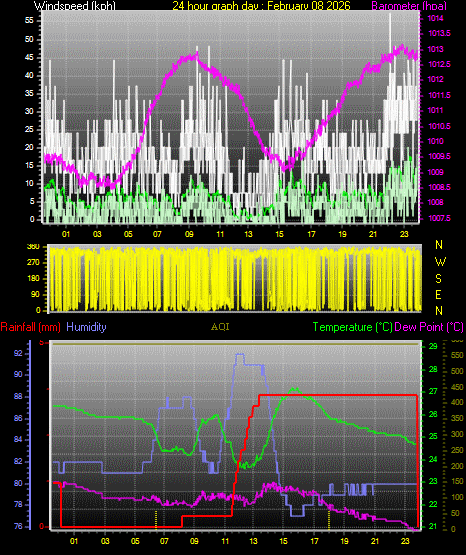Click the 88 humidity axis value
466x555 pixels.
(18, 396)
